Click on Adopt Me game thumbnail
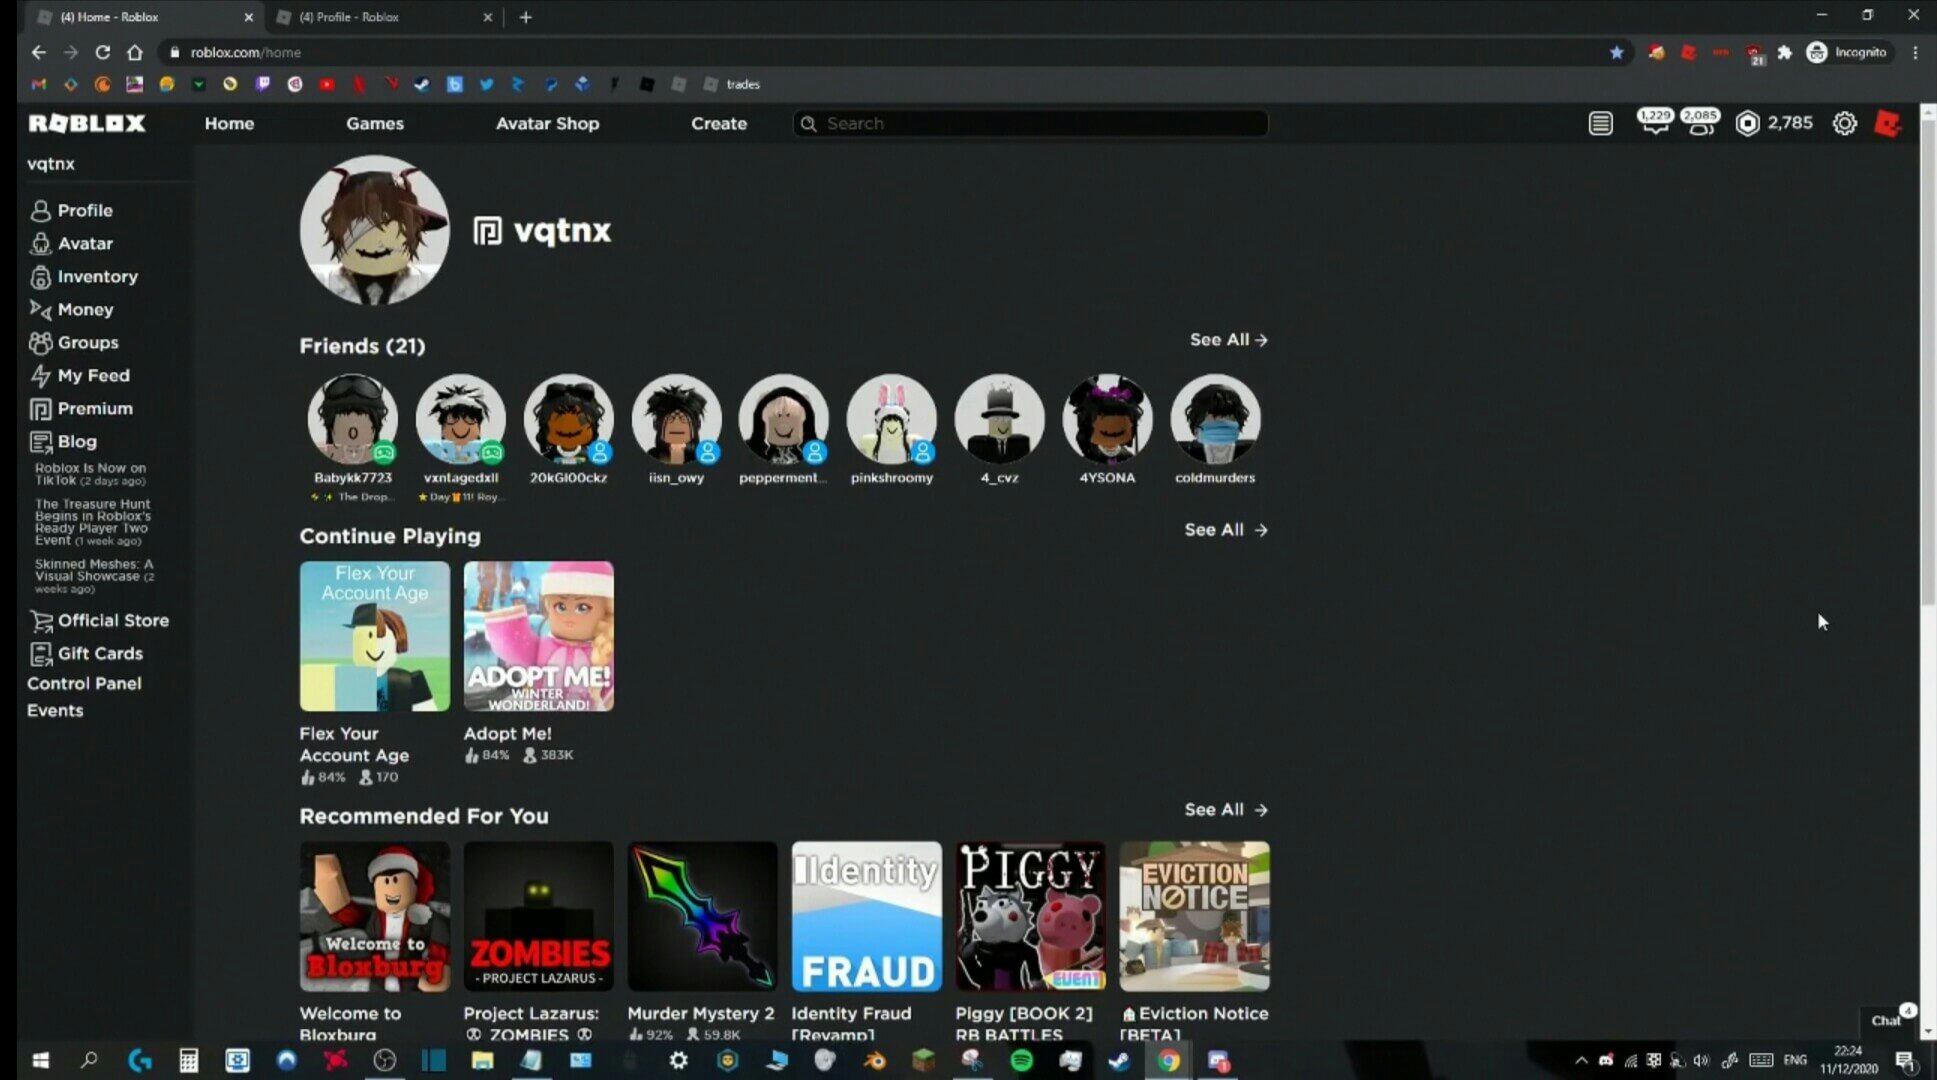This screenshot has width=1937, height=1080. (x=537, y=634)
